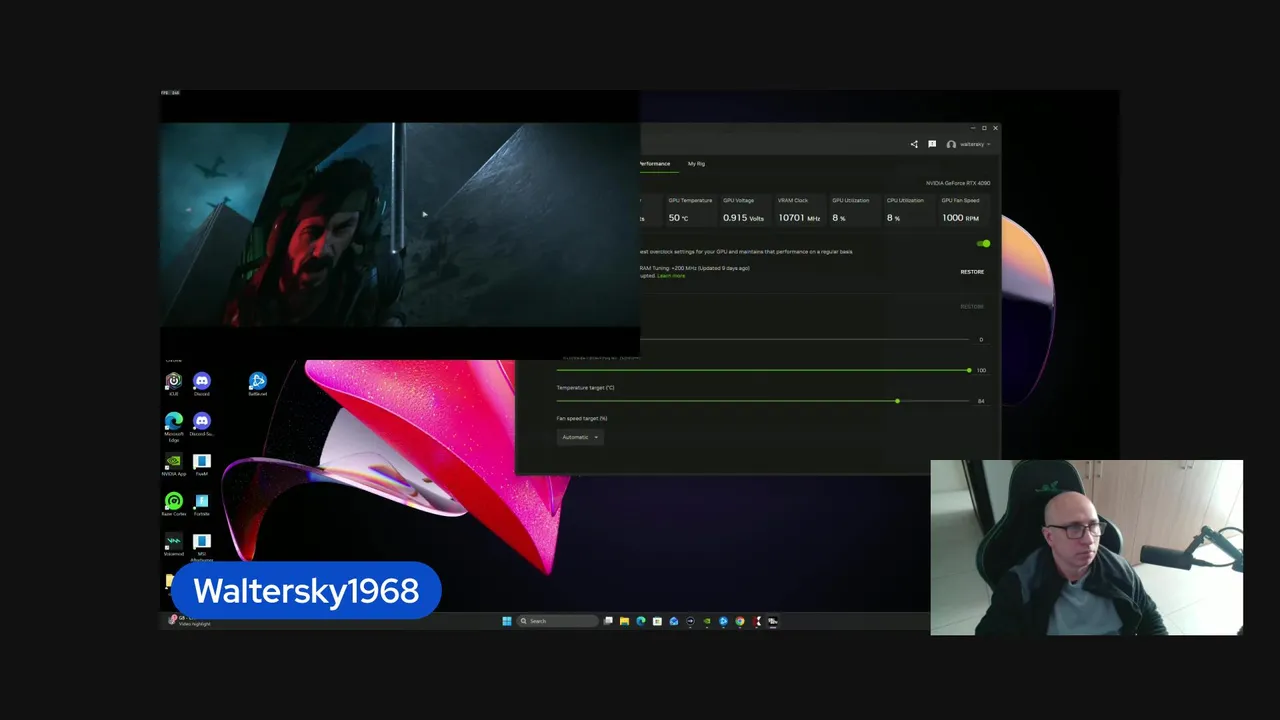Click the upper RESTORE button
The height and width of the screenshot is (720, 1280).
tap(972, 272)
